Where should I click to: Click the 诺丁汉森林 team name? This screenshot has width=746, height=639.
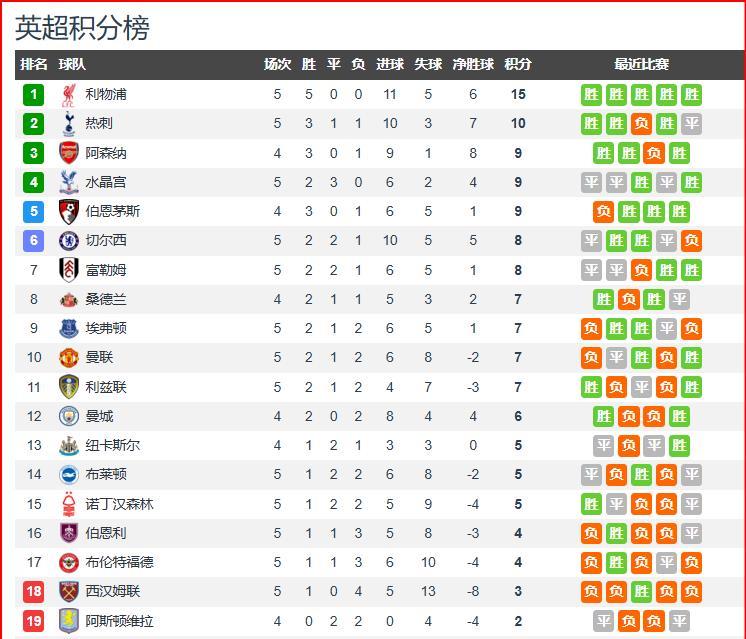coord(119,504)
